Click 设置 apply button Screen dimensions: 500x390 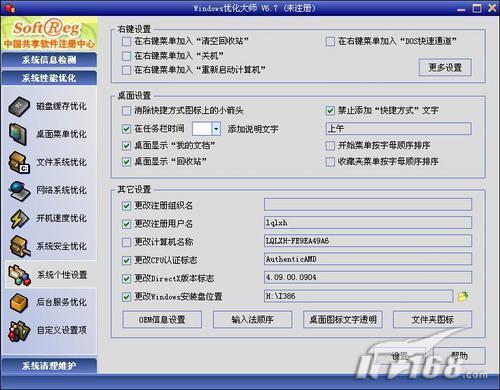coord(400,356)
